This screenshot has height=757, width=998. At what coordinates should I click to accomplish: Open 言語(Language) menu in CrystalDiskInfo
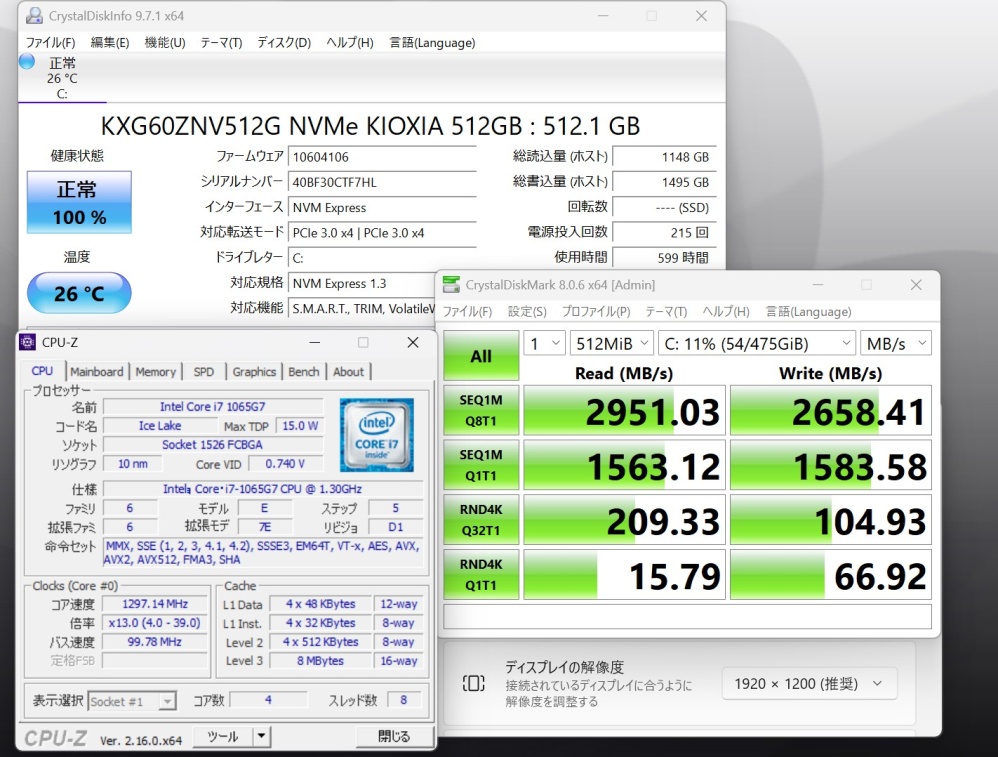click(432, 43)
